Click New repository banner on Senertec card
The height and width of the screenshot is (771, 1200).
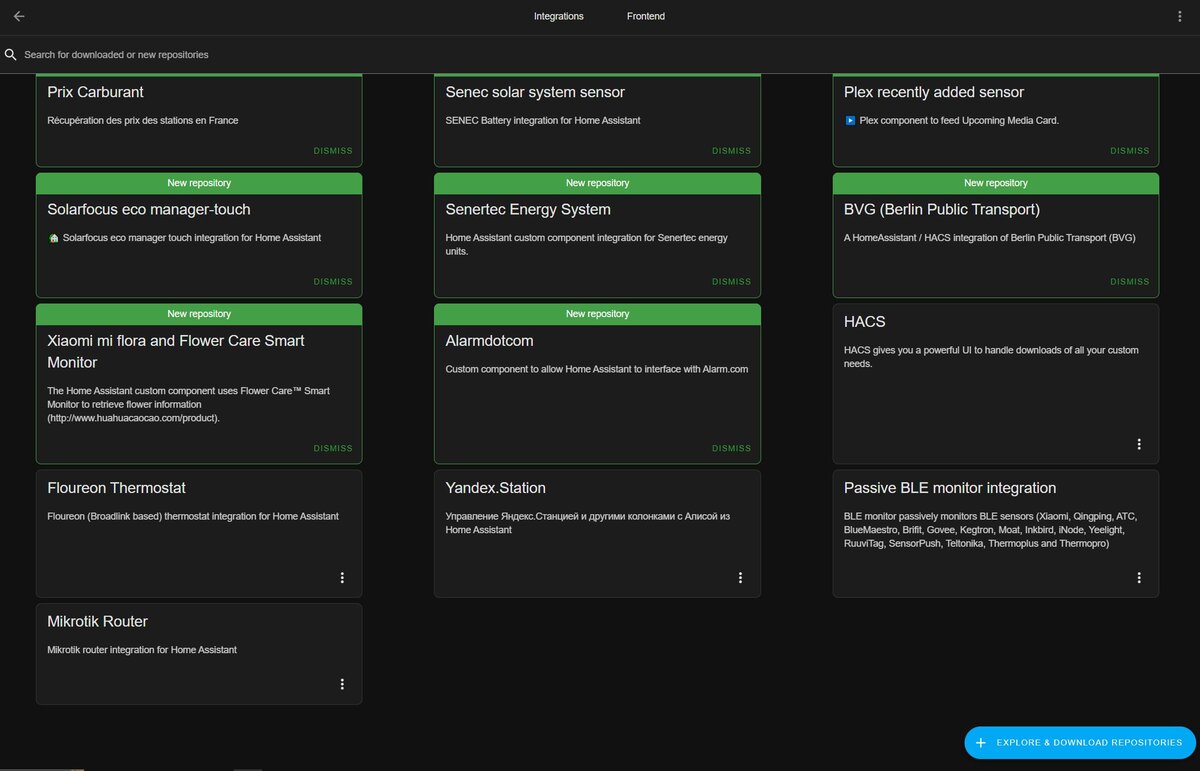597,183
